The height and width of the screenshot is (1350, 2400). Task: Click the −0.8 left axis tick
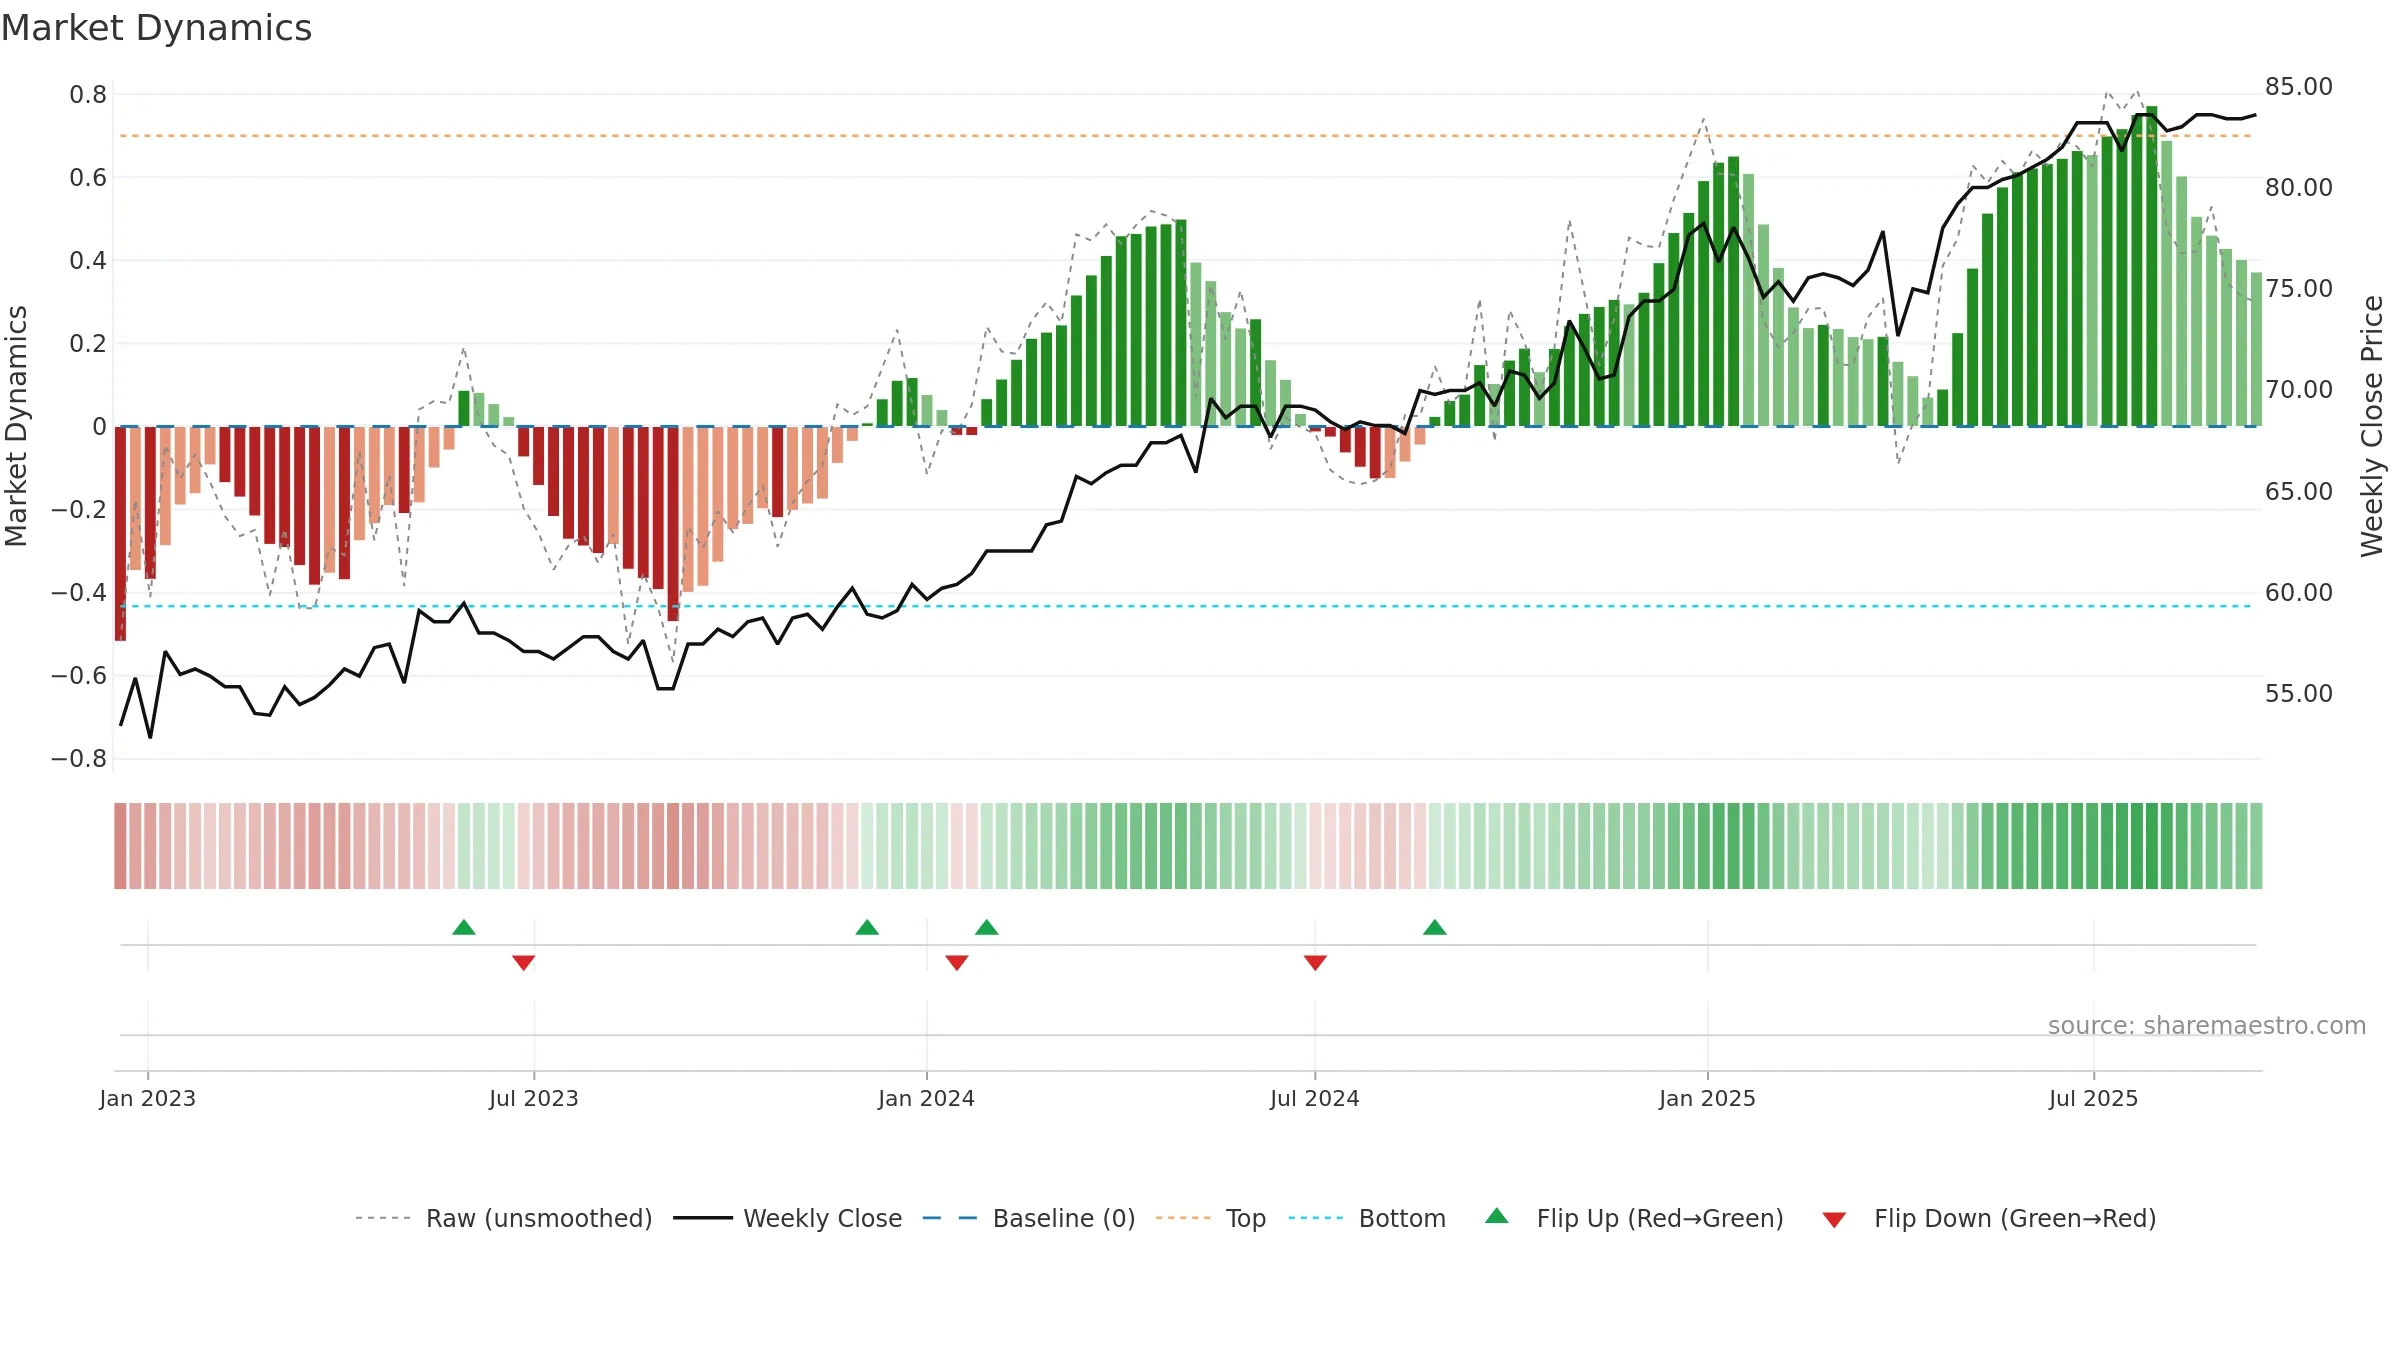point(79,759)
